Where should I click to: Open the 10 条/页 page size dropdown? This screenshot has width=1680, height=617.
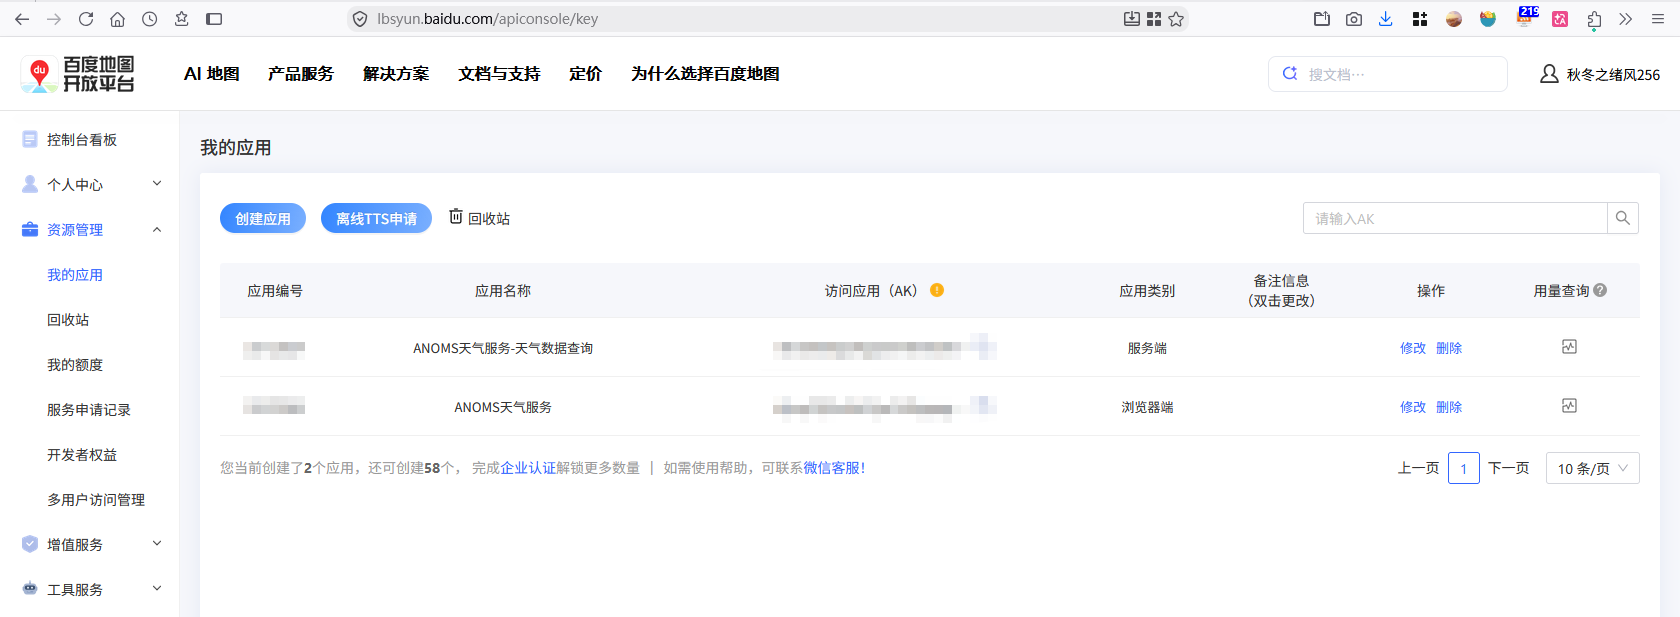[x=1593, y=468]
